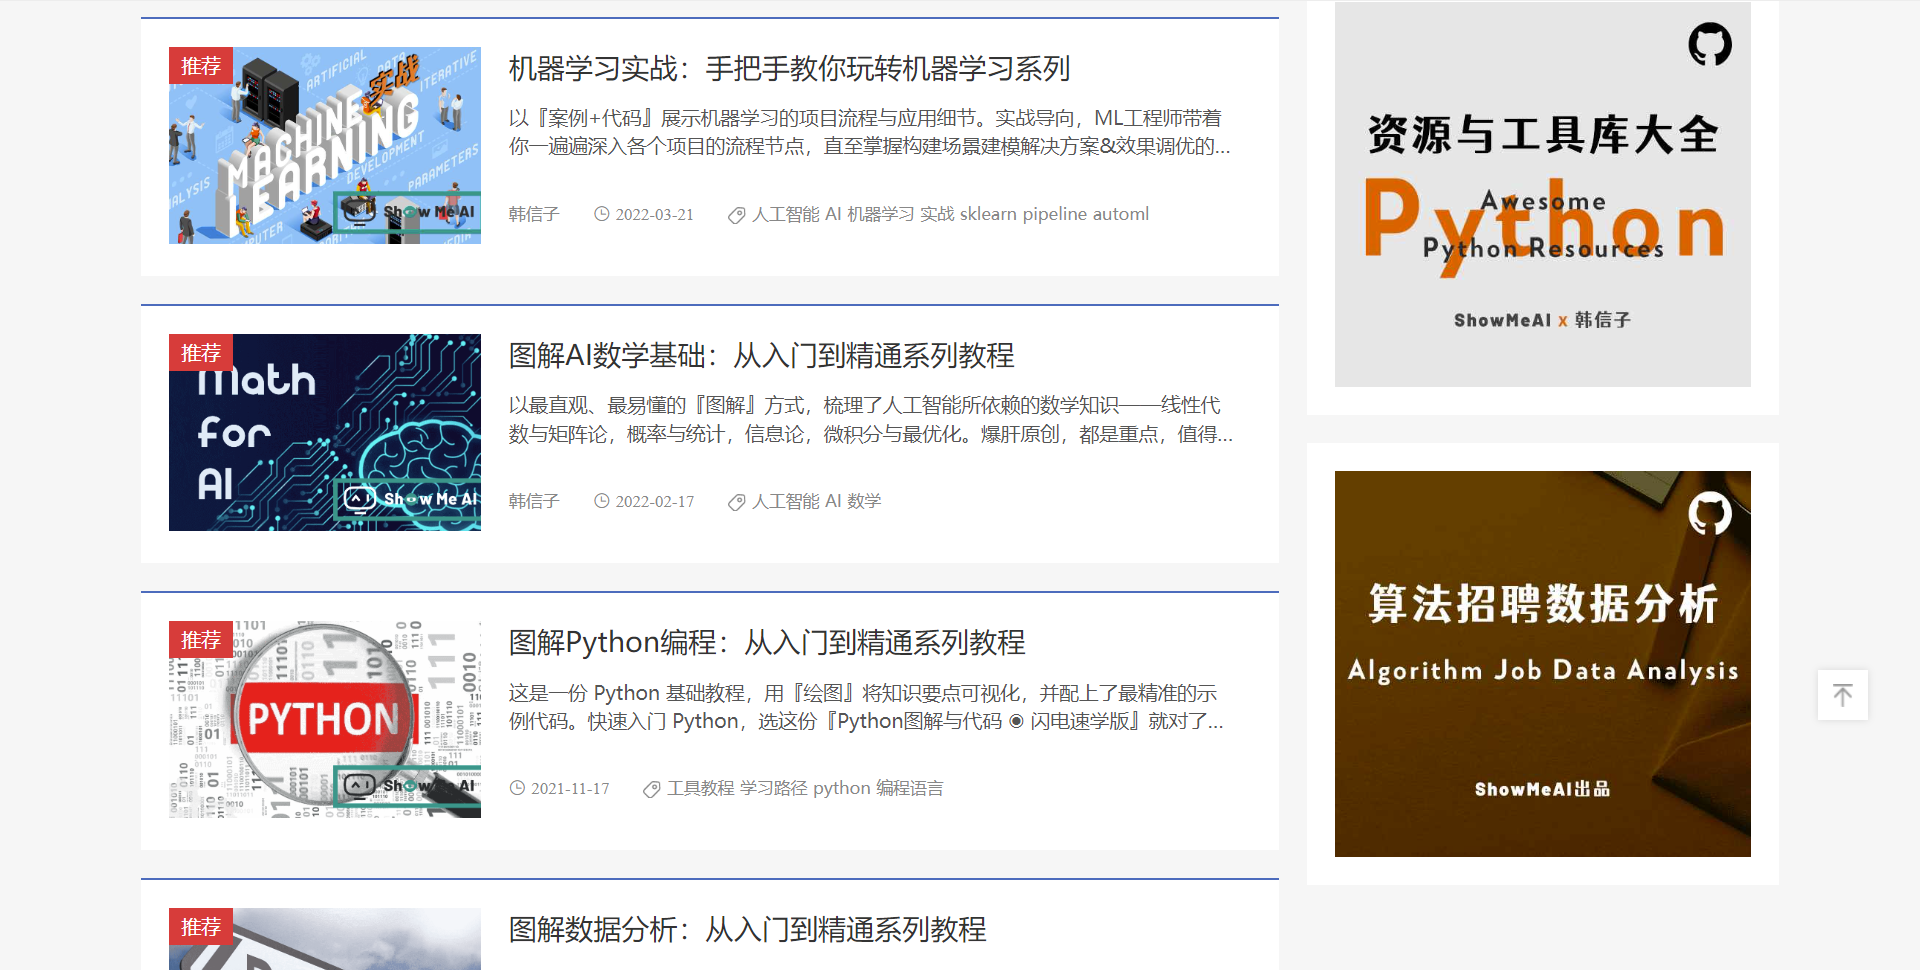Click the Math for AI cover thumbnail

[324, 433]
